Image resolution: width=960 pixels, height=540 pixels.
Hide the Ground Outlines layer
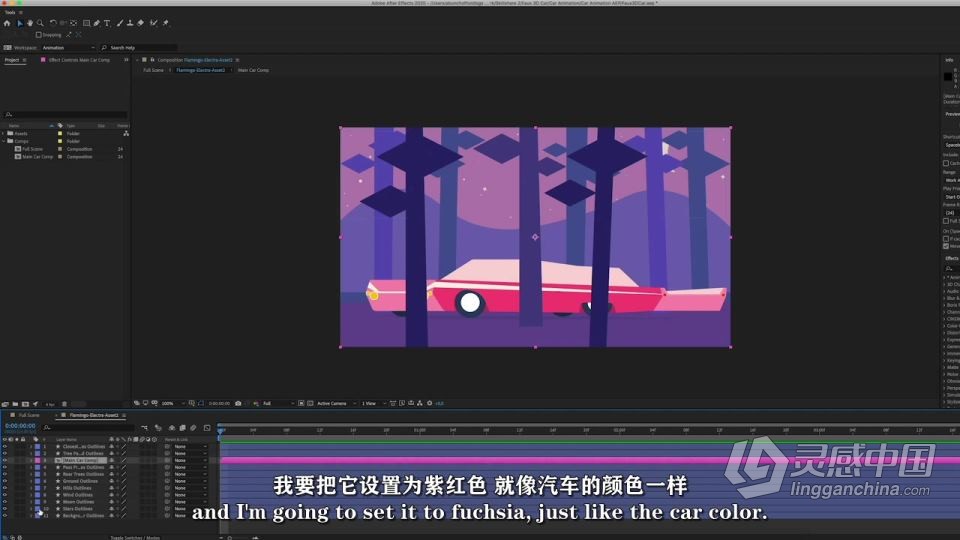pos(4,481)
